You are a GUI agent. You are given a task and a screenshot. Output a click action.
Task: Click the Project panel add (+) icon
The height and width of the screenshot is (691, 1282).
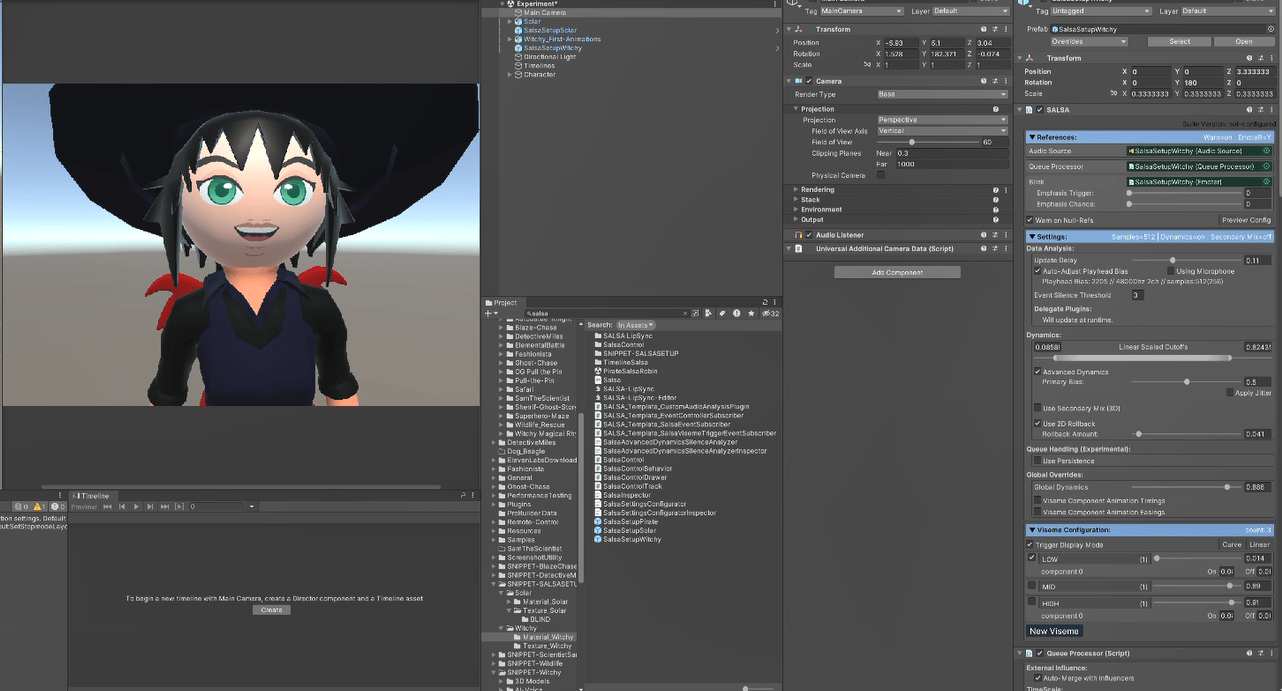click(489, 313)
